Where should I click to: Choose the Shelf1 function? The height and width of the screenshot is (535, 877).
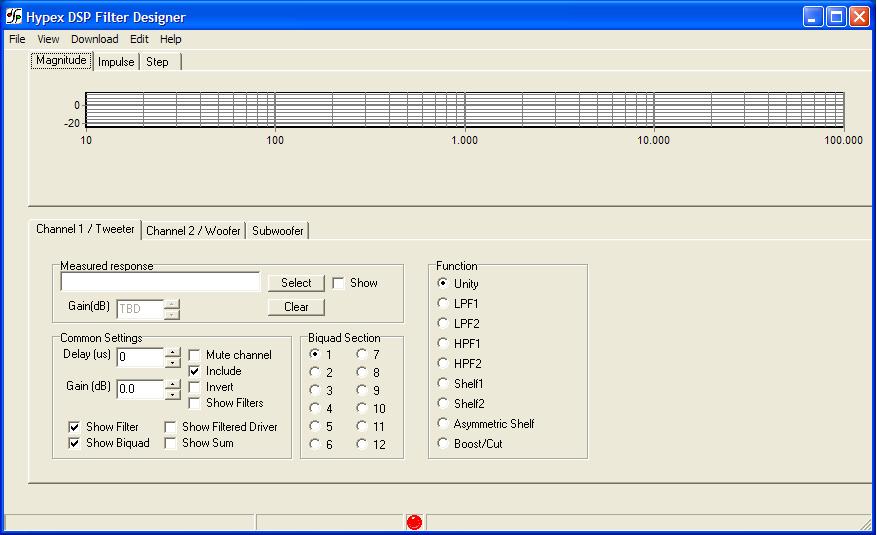point(442,383)
